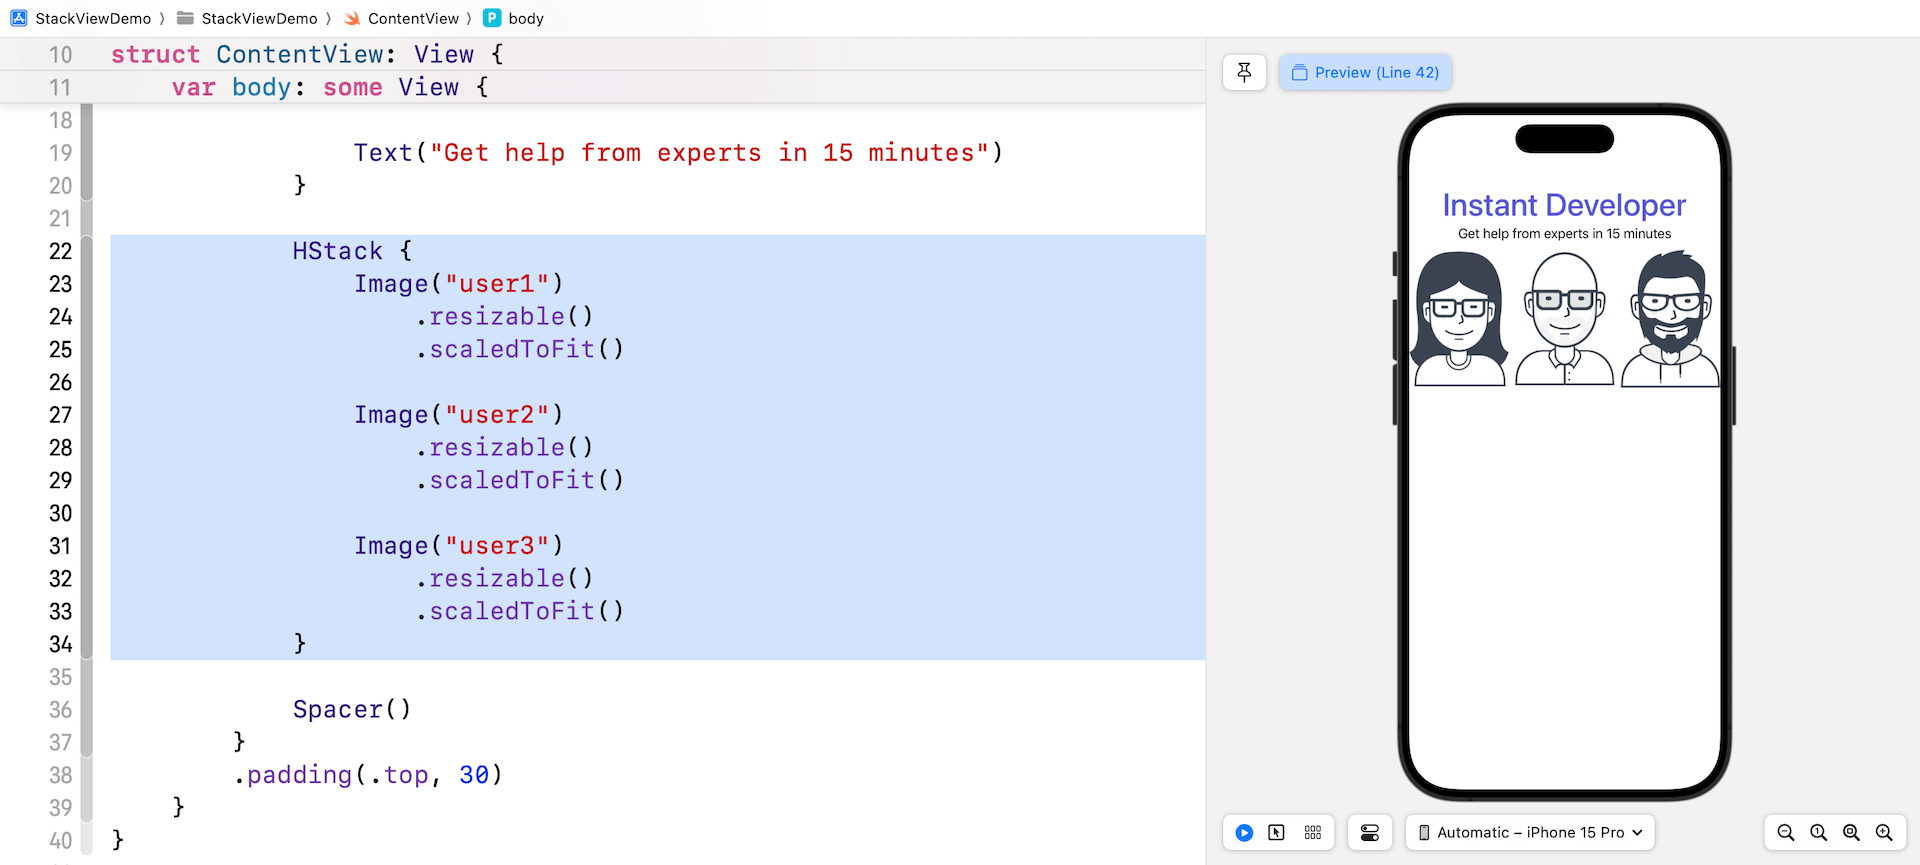Image resolution: width=1920 pixels, height=865 pixels.
Task: Pin the preview with the pin icon
Action: pyautogui.click(x=1244, y=72)
